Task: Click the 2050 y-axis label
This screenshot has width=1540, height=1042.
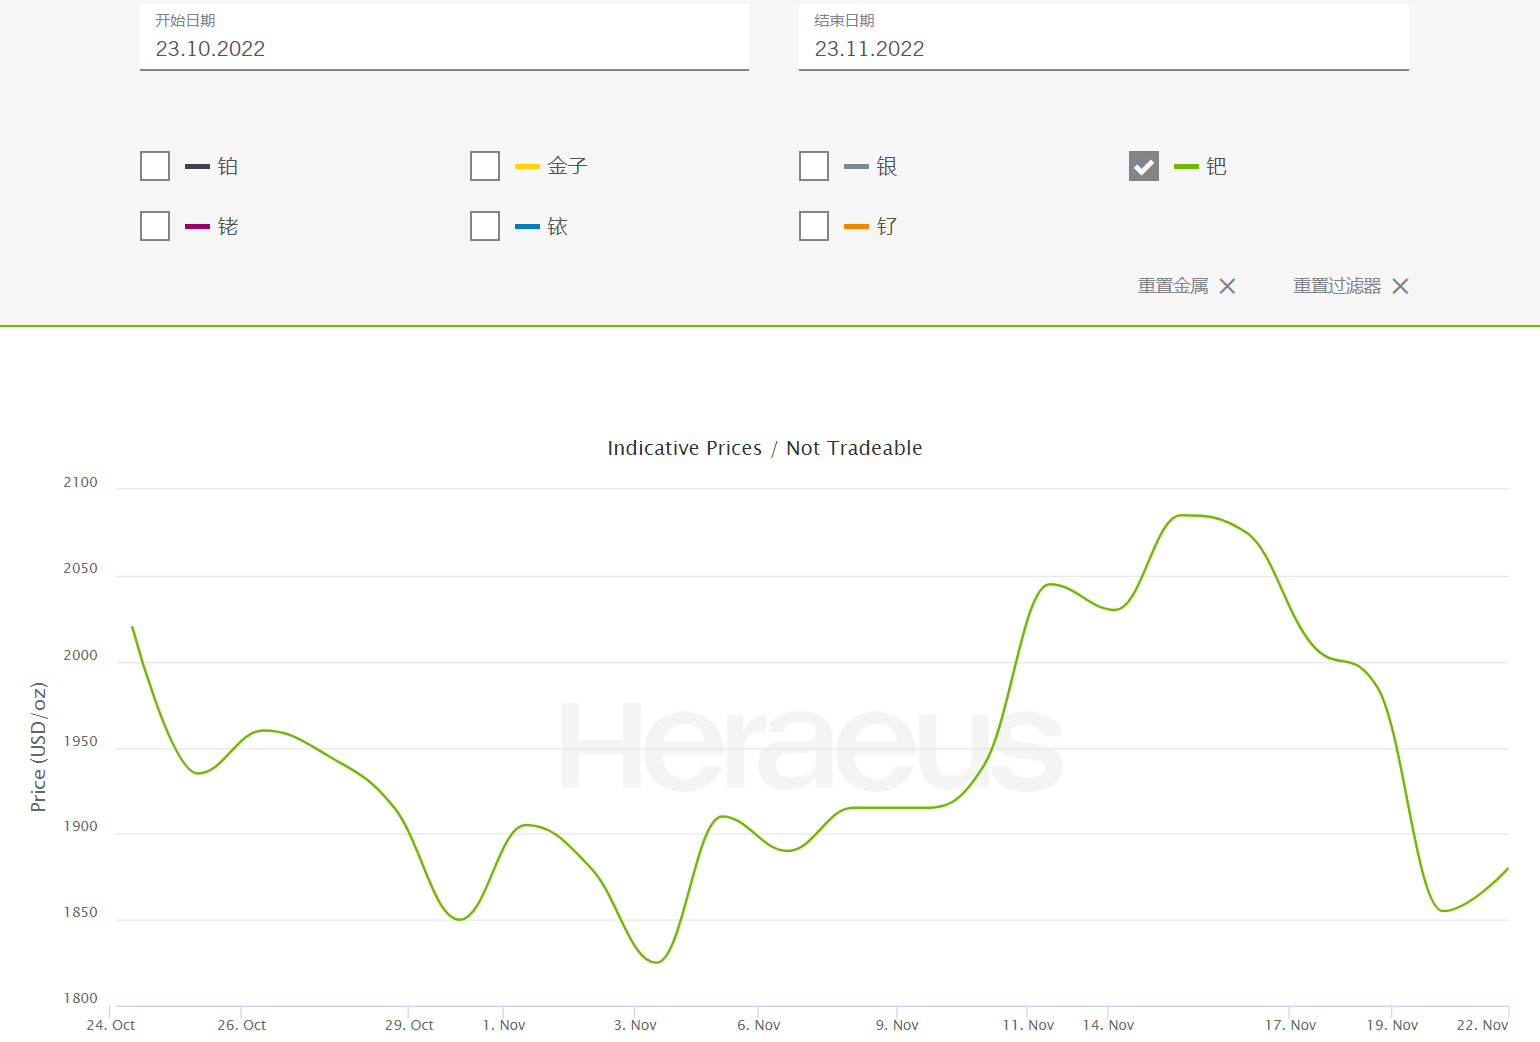Action: click(x=81, y=568)
